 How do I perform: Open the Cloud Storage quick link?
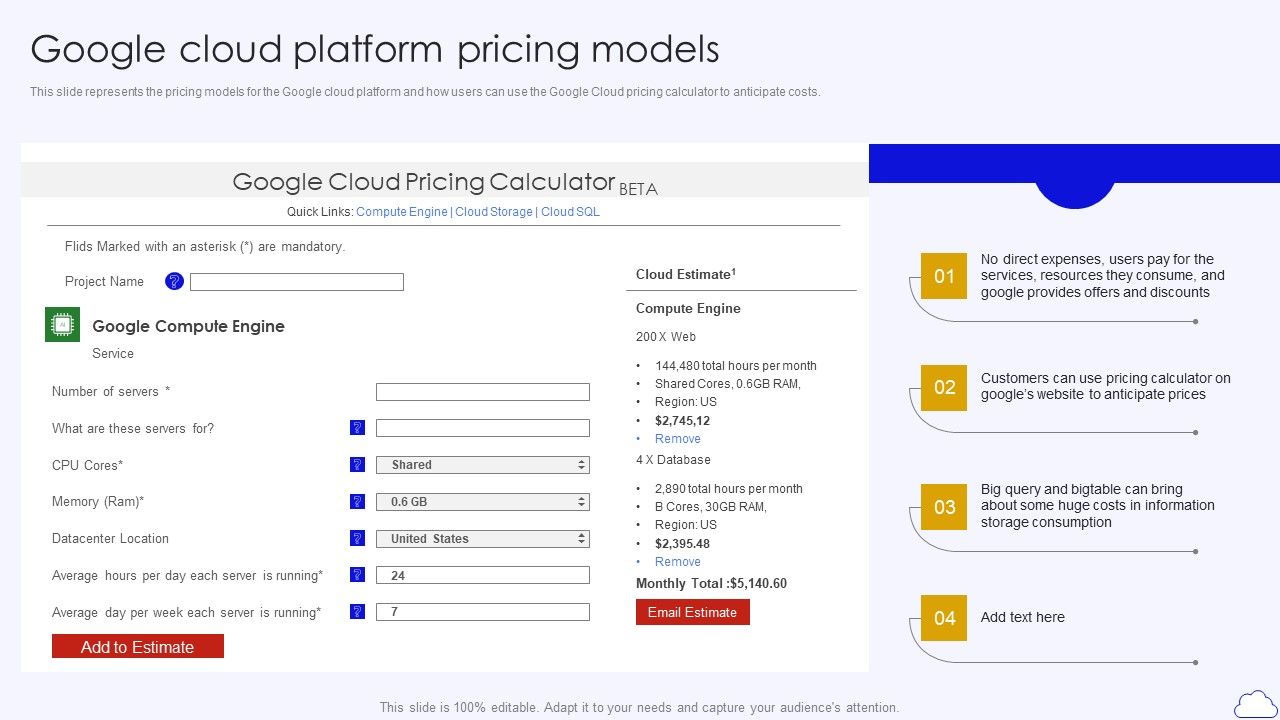pos(494,212)
